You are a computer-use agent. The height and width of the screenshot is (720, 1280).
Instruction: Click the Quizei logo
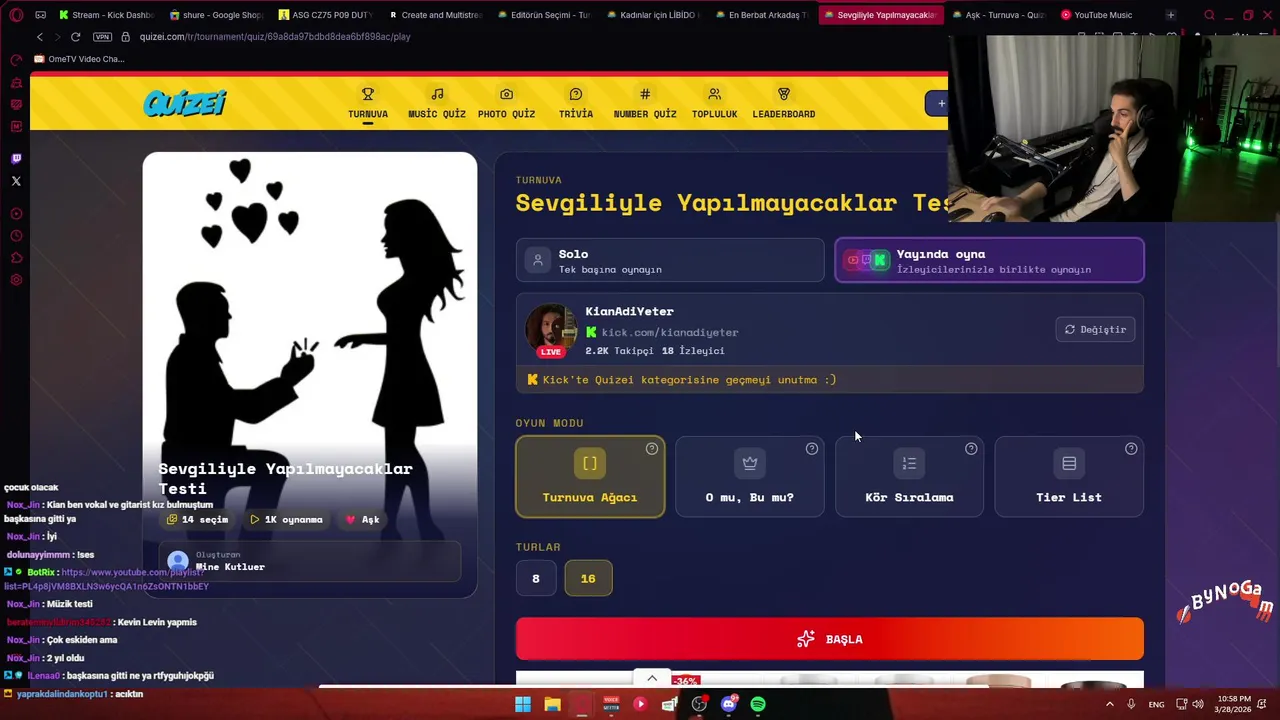[185, 103]
